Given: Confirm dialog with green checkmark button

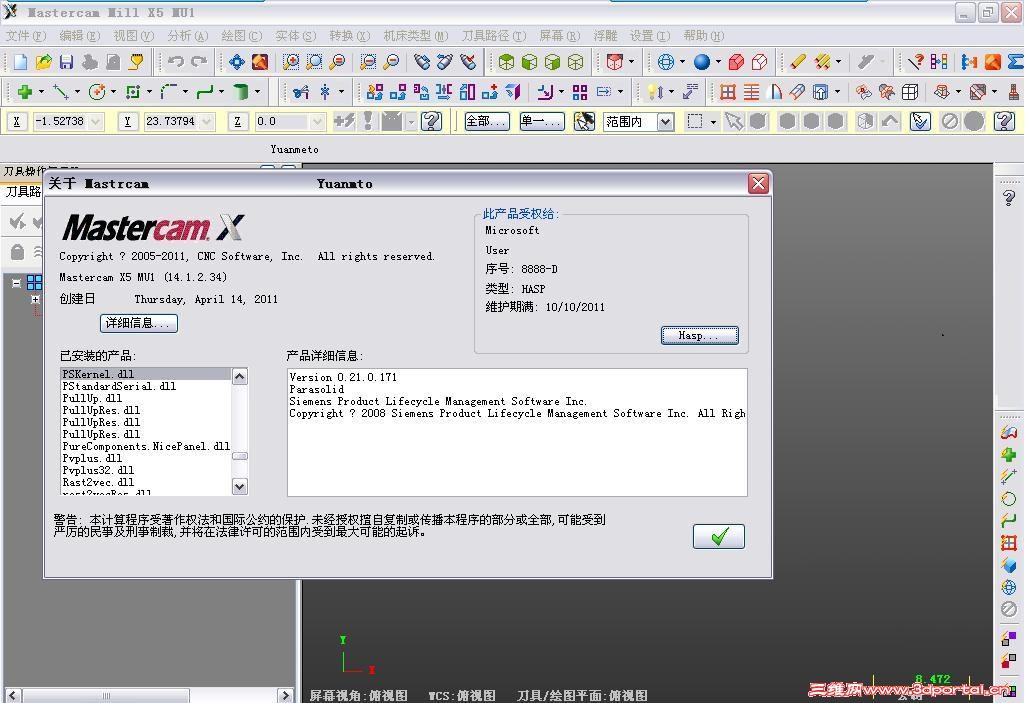Looking at the screenshot, I should coord(719,536).
